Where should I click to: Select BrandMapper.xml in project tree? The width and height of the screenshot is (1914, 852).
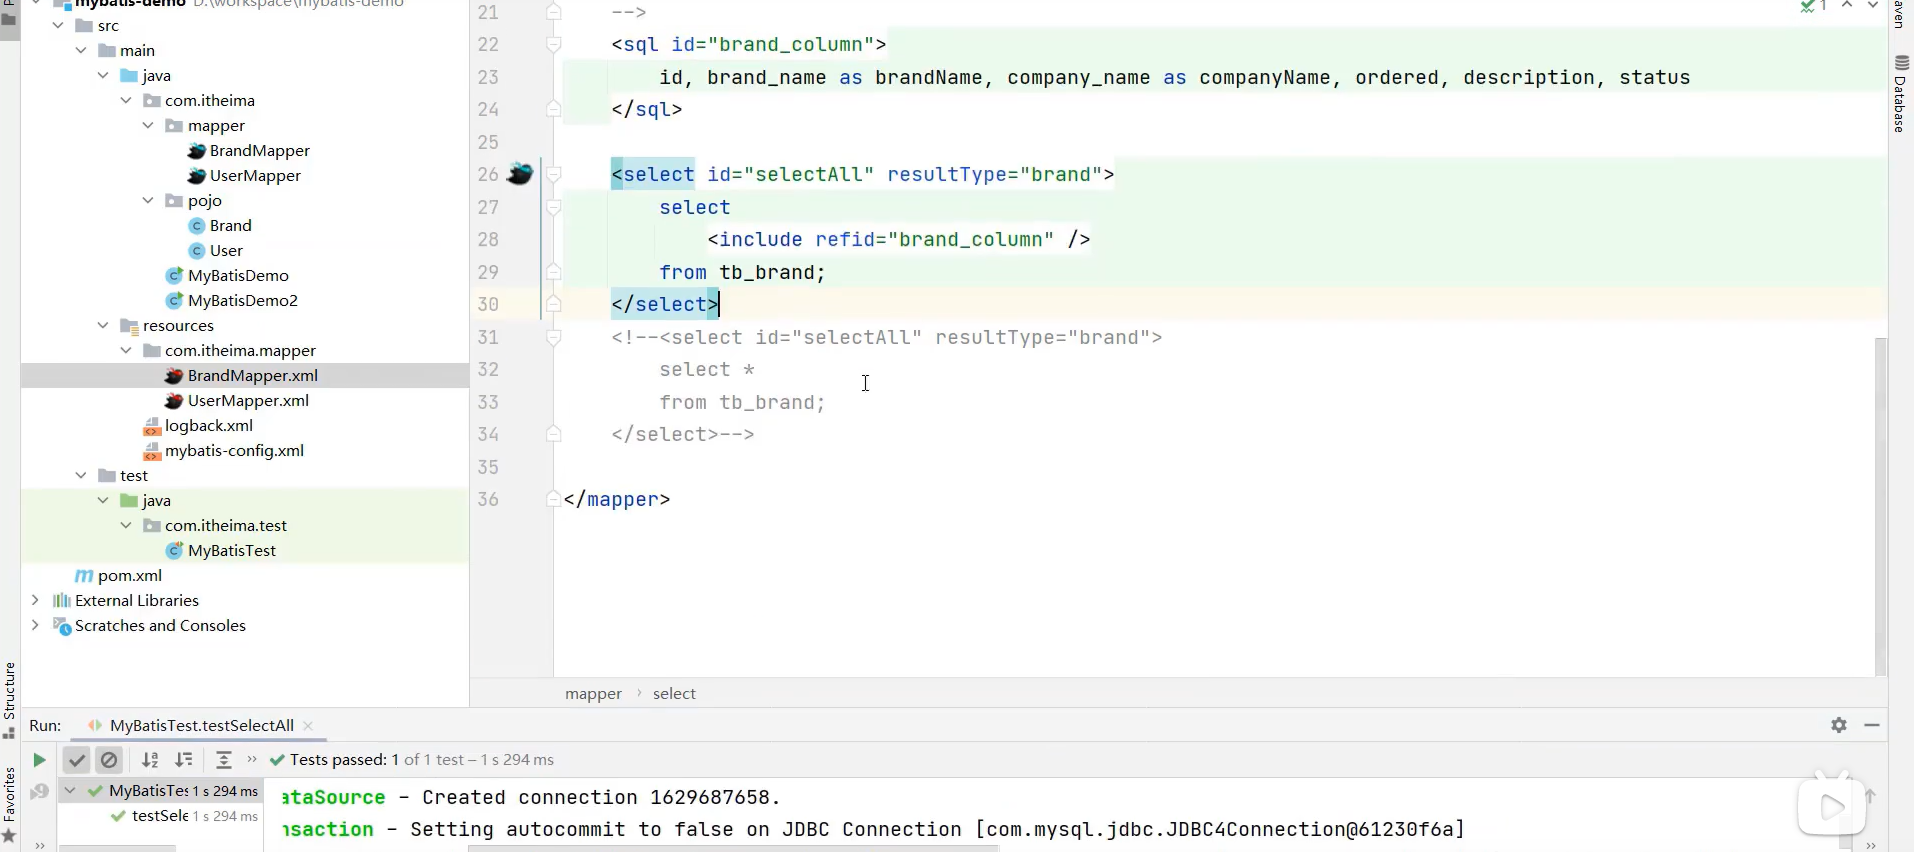pyautogui.click(x=245, y=375)
